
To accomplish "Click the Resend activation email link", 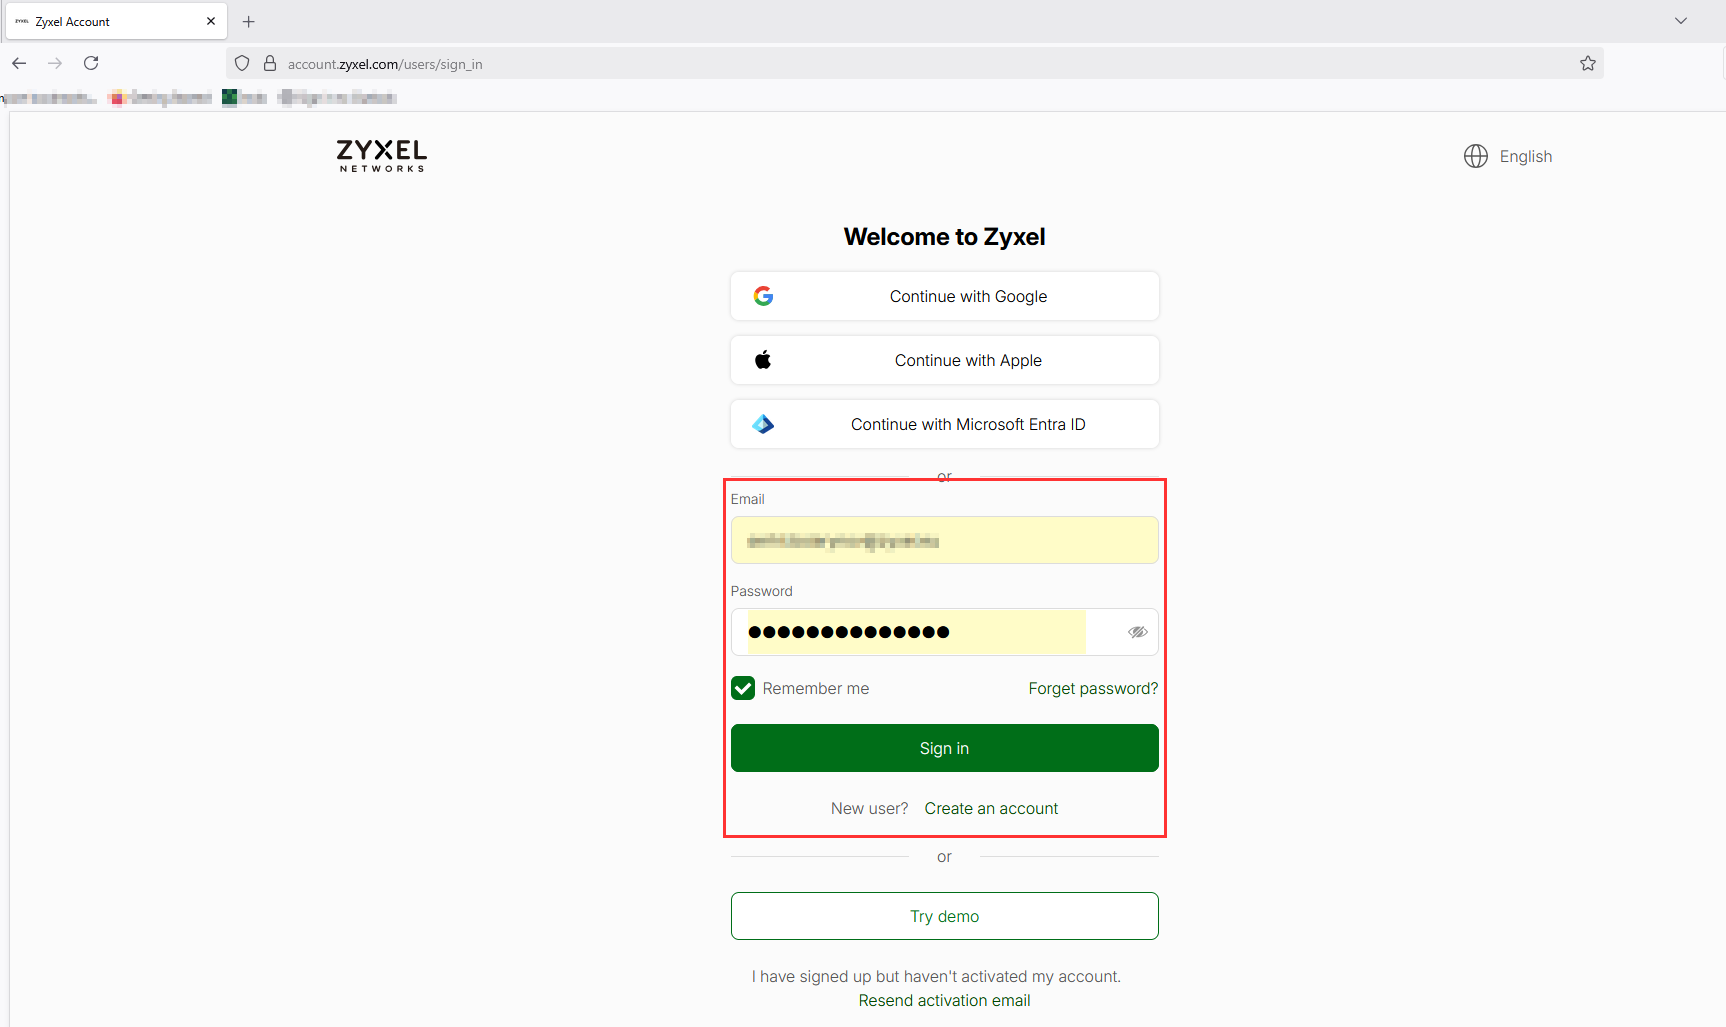I will [944, 1001].
